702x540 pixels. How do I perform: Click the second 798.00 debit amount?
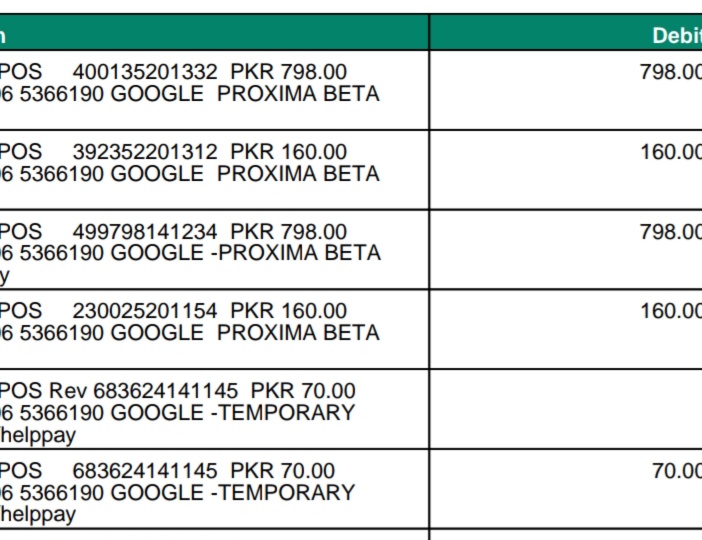point(671,232)
